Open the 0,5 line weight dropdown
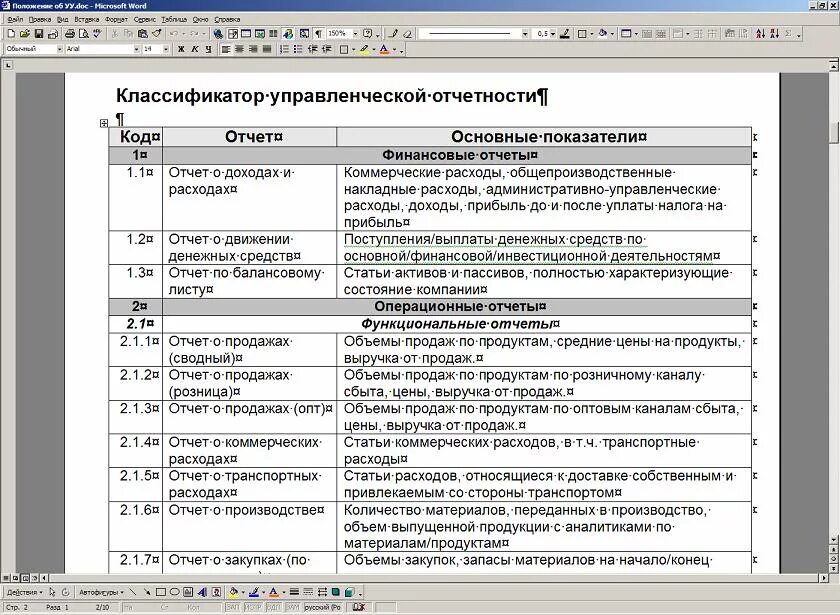 [x=553, y=34]
